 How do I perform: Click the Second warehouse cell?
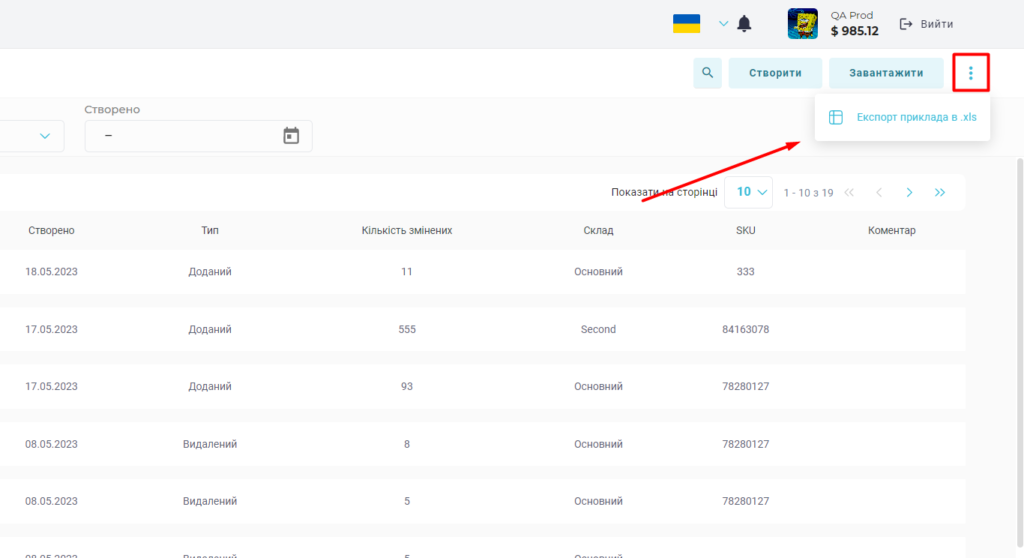pos(598,329)
